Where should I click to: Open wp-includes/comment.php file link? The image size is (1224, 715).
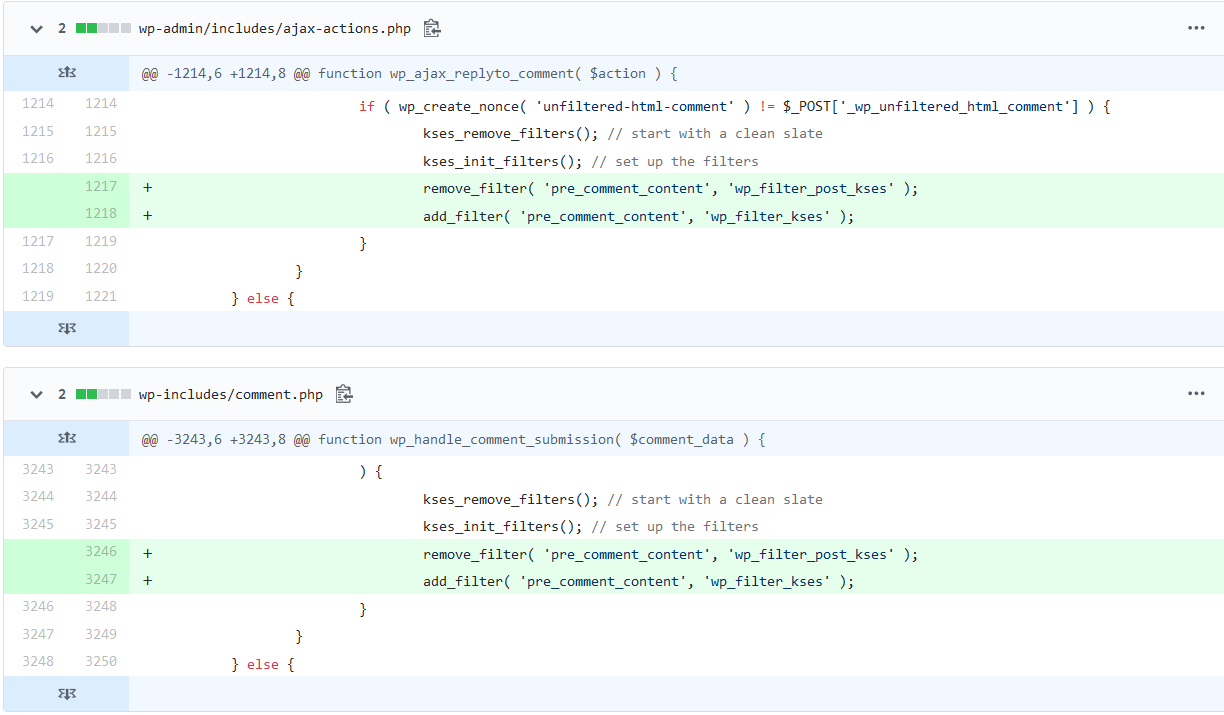[231, 395]
